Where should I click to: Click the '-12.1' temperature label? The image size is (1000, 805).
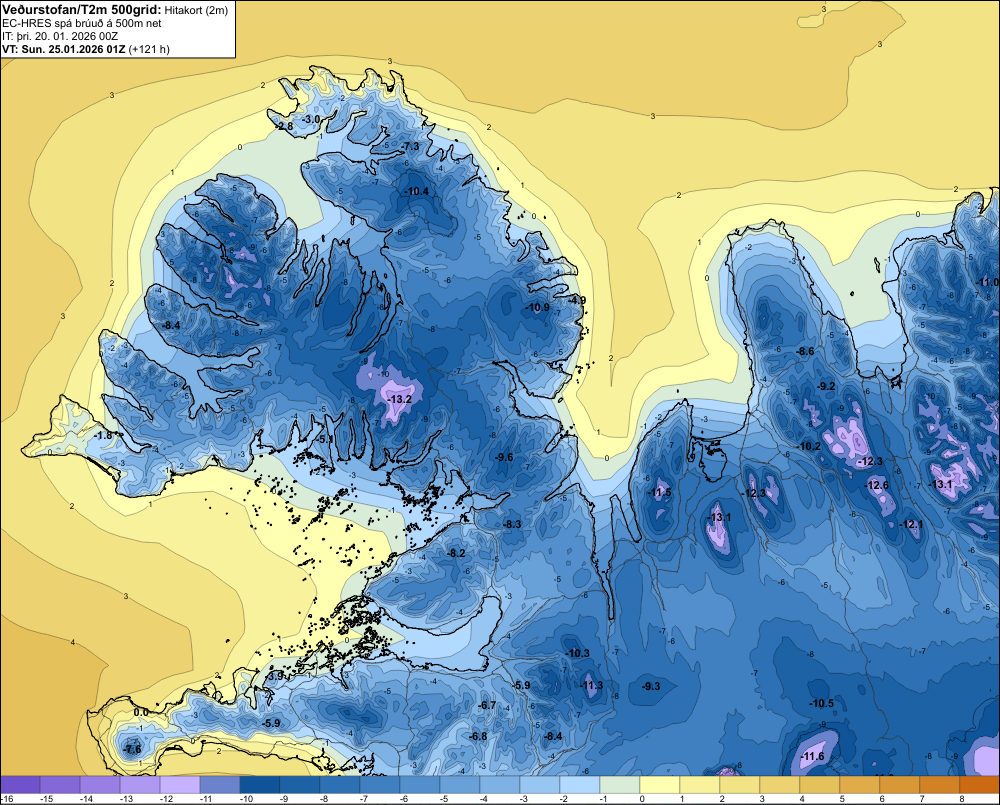(x=911, y=524)
